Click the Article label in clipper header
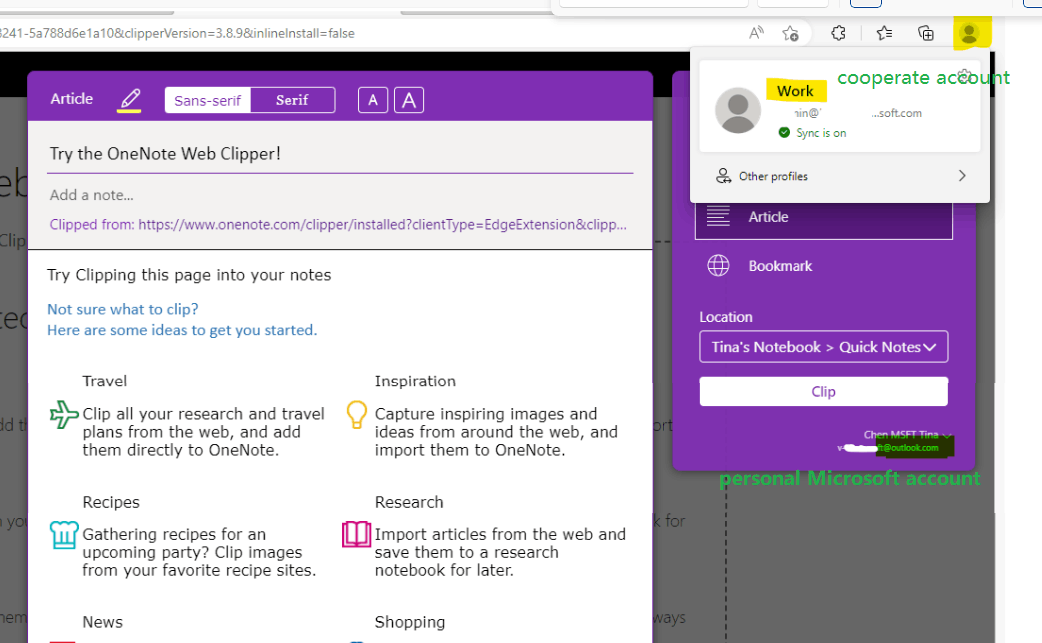Image resolution: width=1042 pixels, height=643 pixels. point(72,99)
